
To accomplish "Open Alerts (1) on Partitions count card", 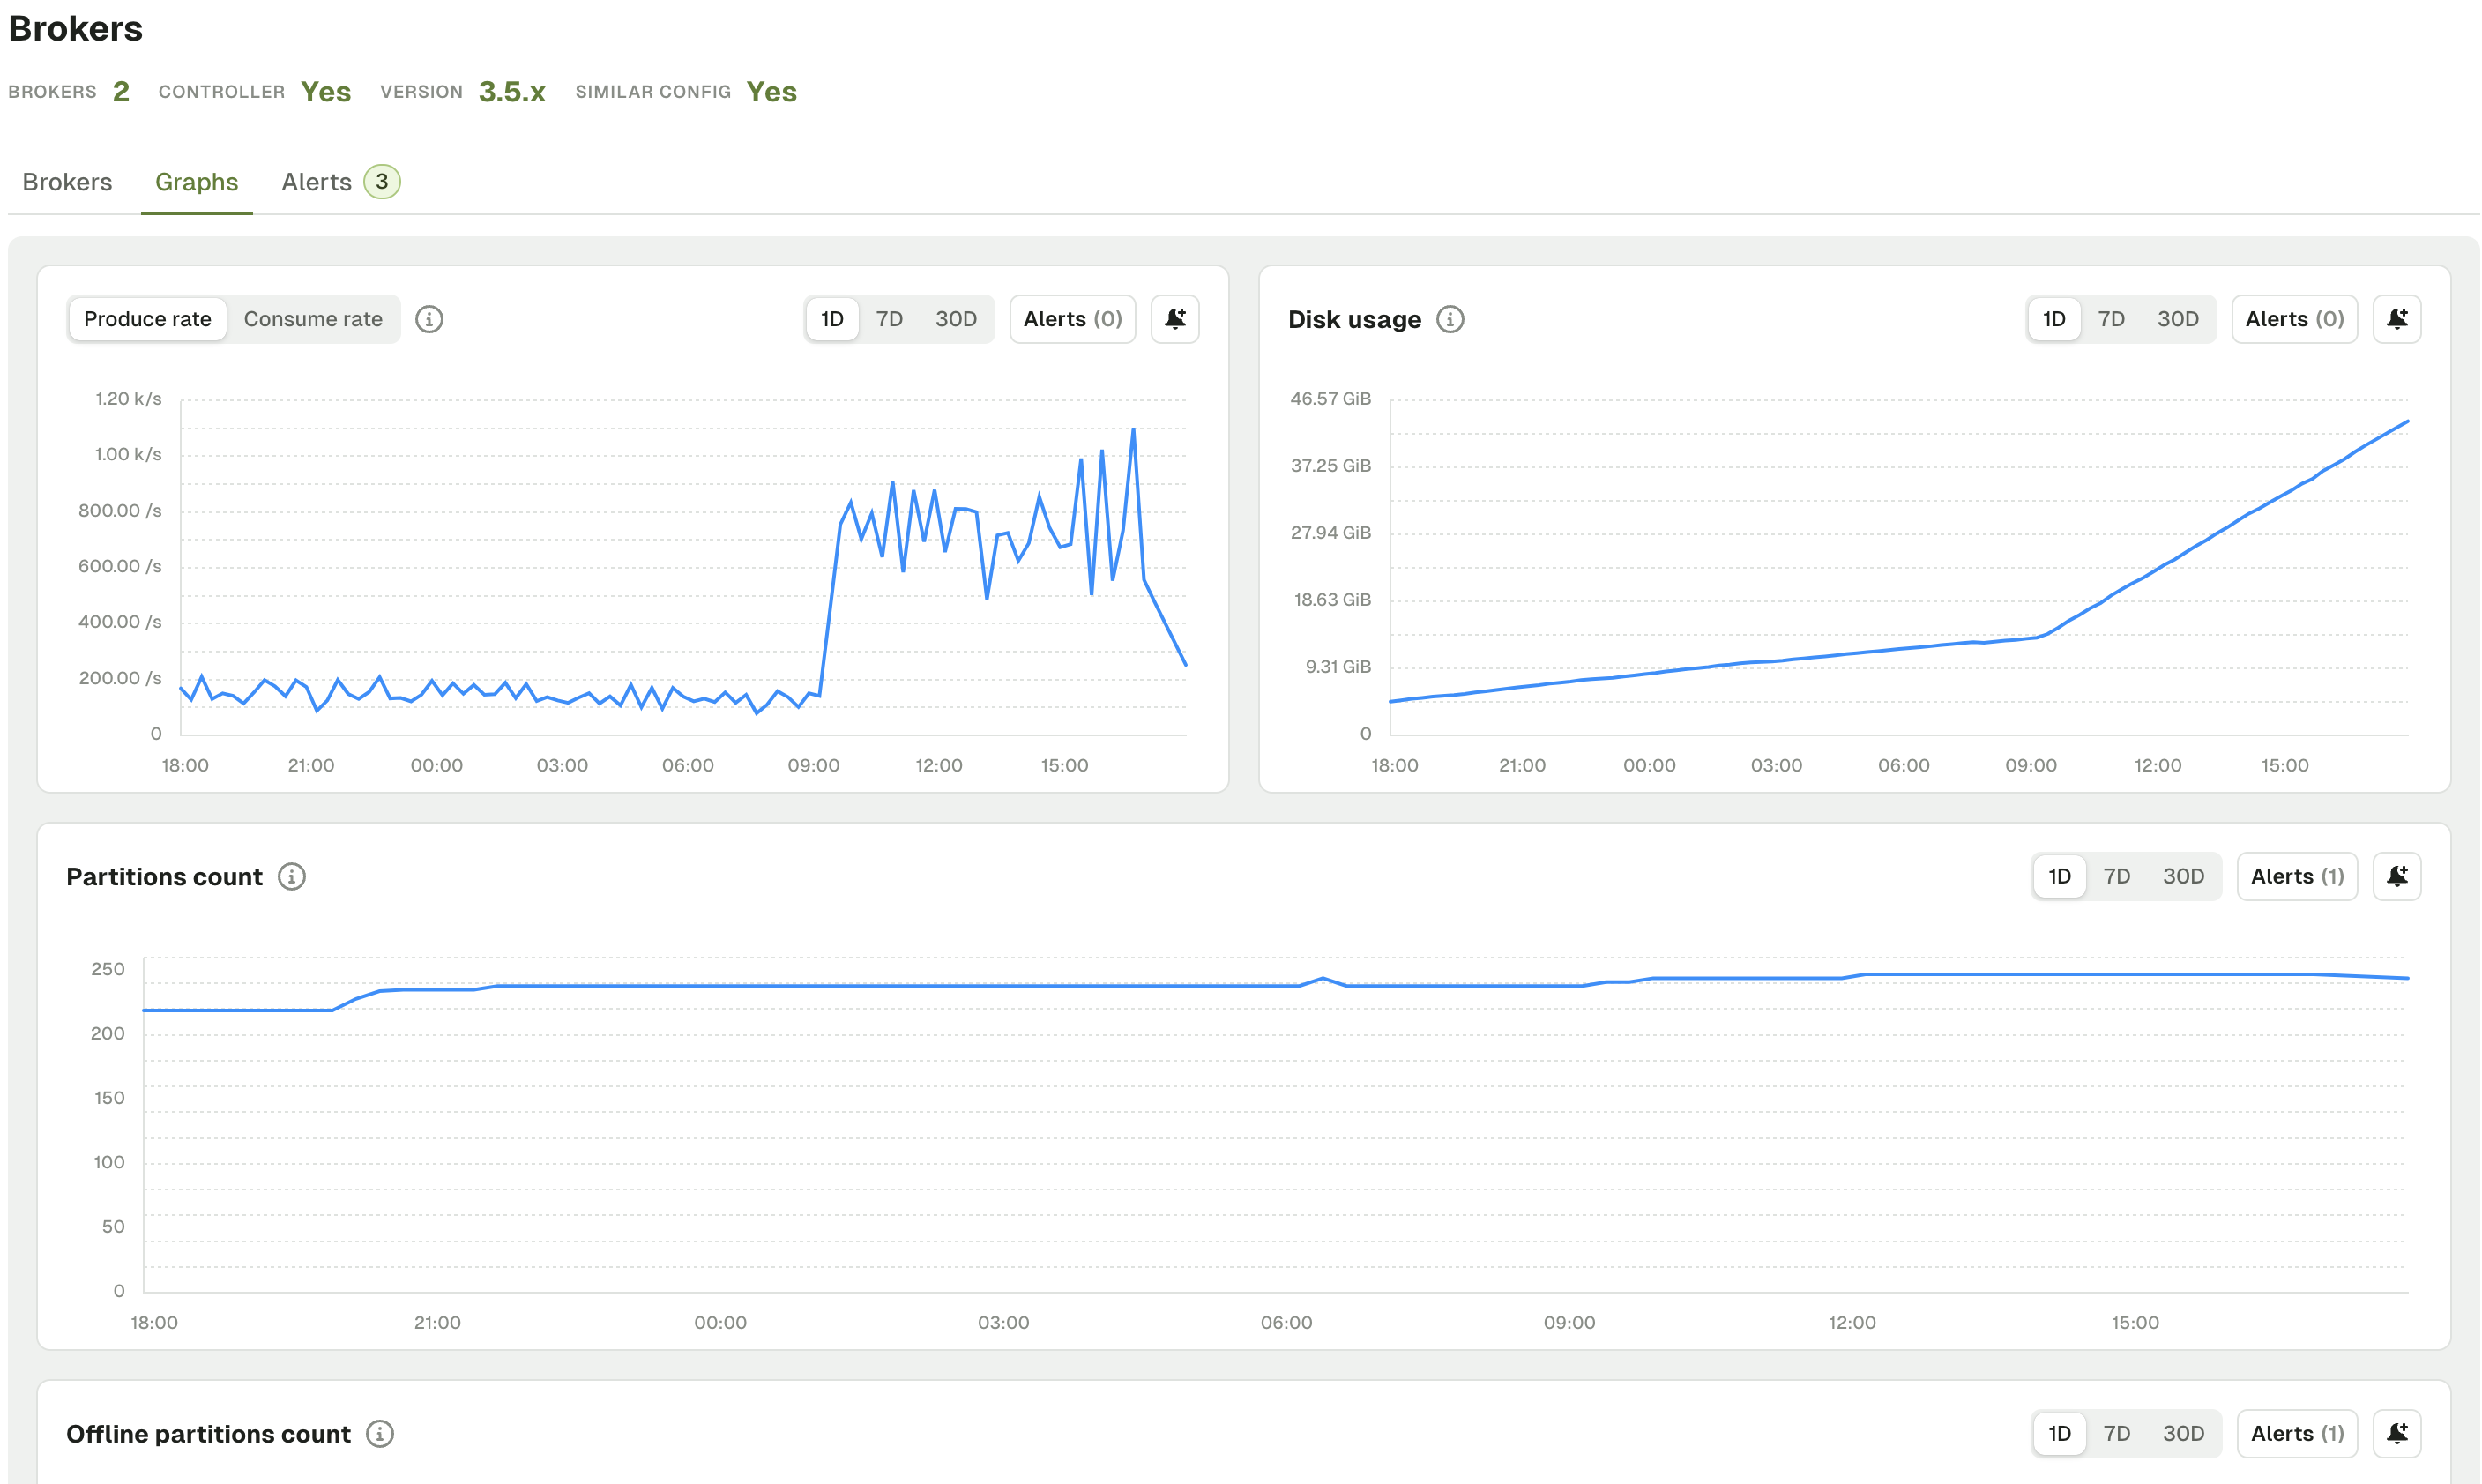I will [x=2296, y=877].
